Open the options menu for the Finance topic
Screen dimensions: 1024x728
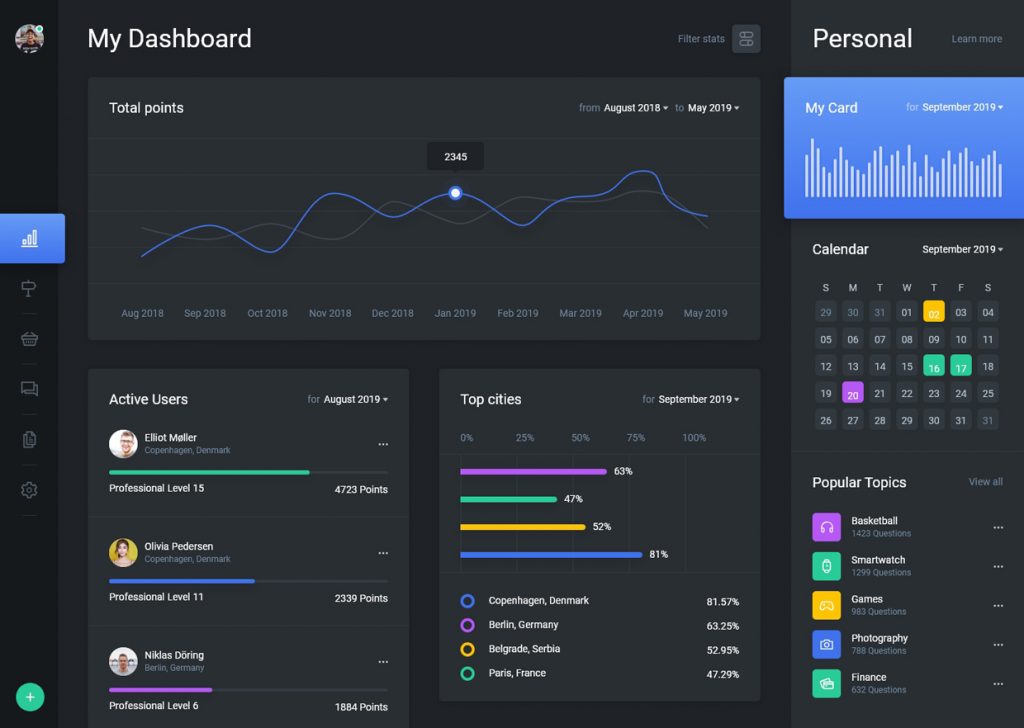997,683
